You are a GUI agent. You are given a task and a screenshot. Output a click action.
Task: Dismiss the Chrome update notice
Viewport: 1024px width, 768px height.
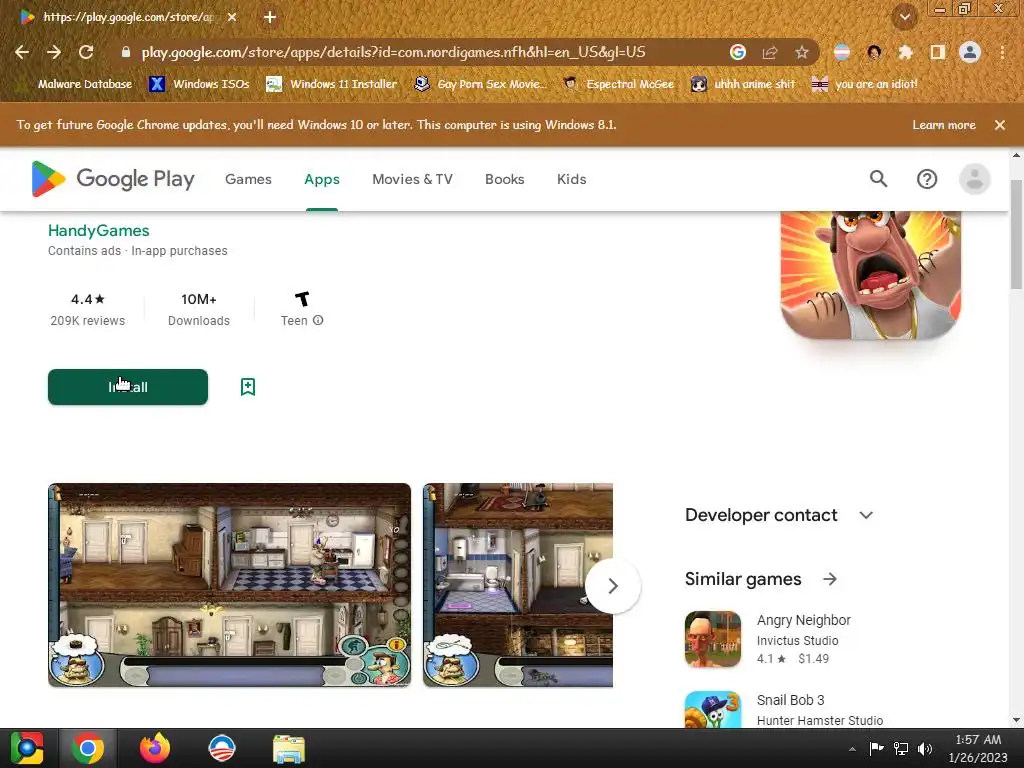pos(1000,125)
